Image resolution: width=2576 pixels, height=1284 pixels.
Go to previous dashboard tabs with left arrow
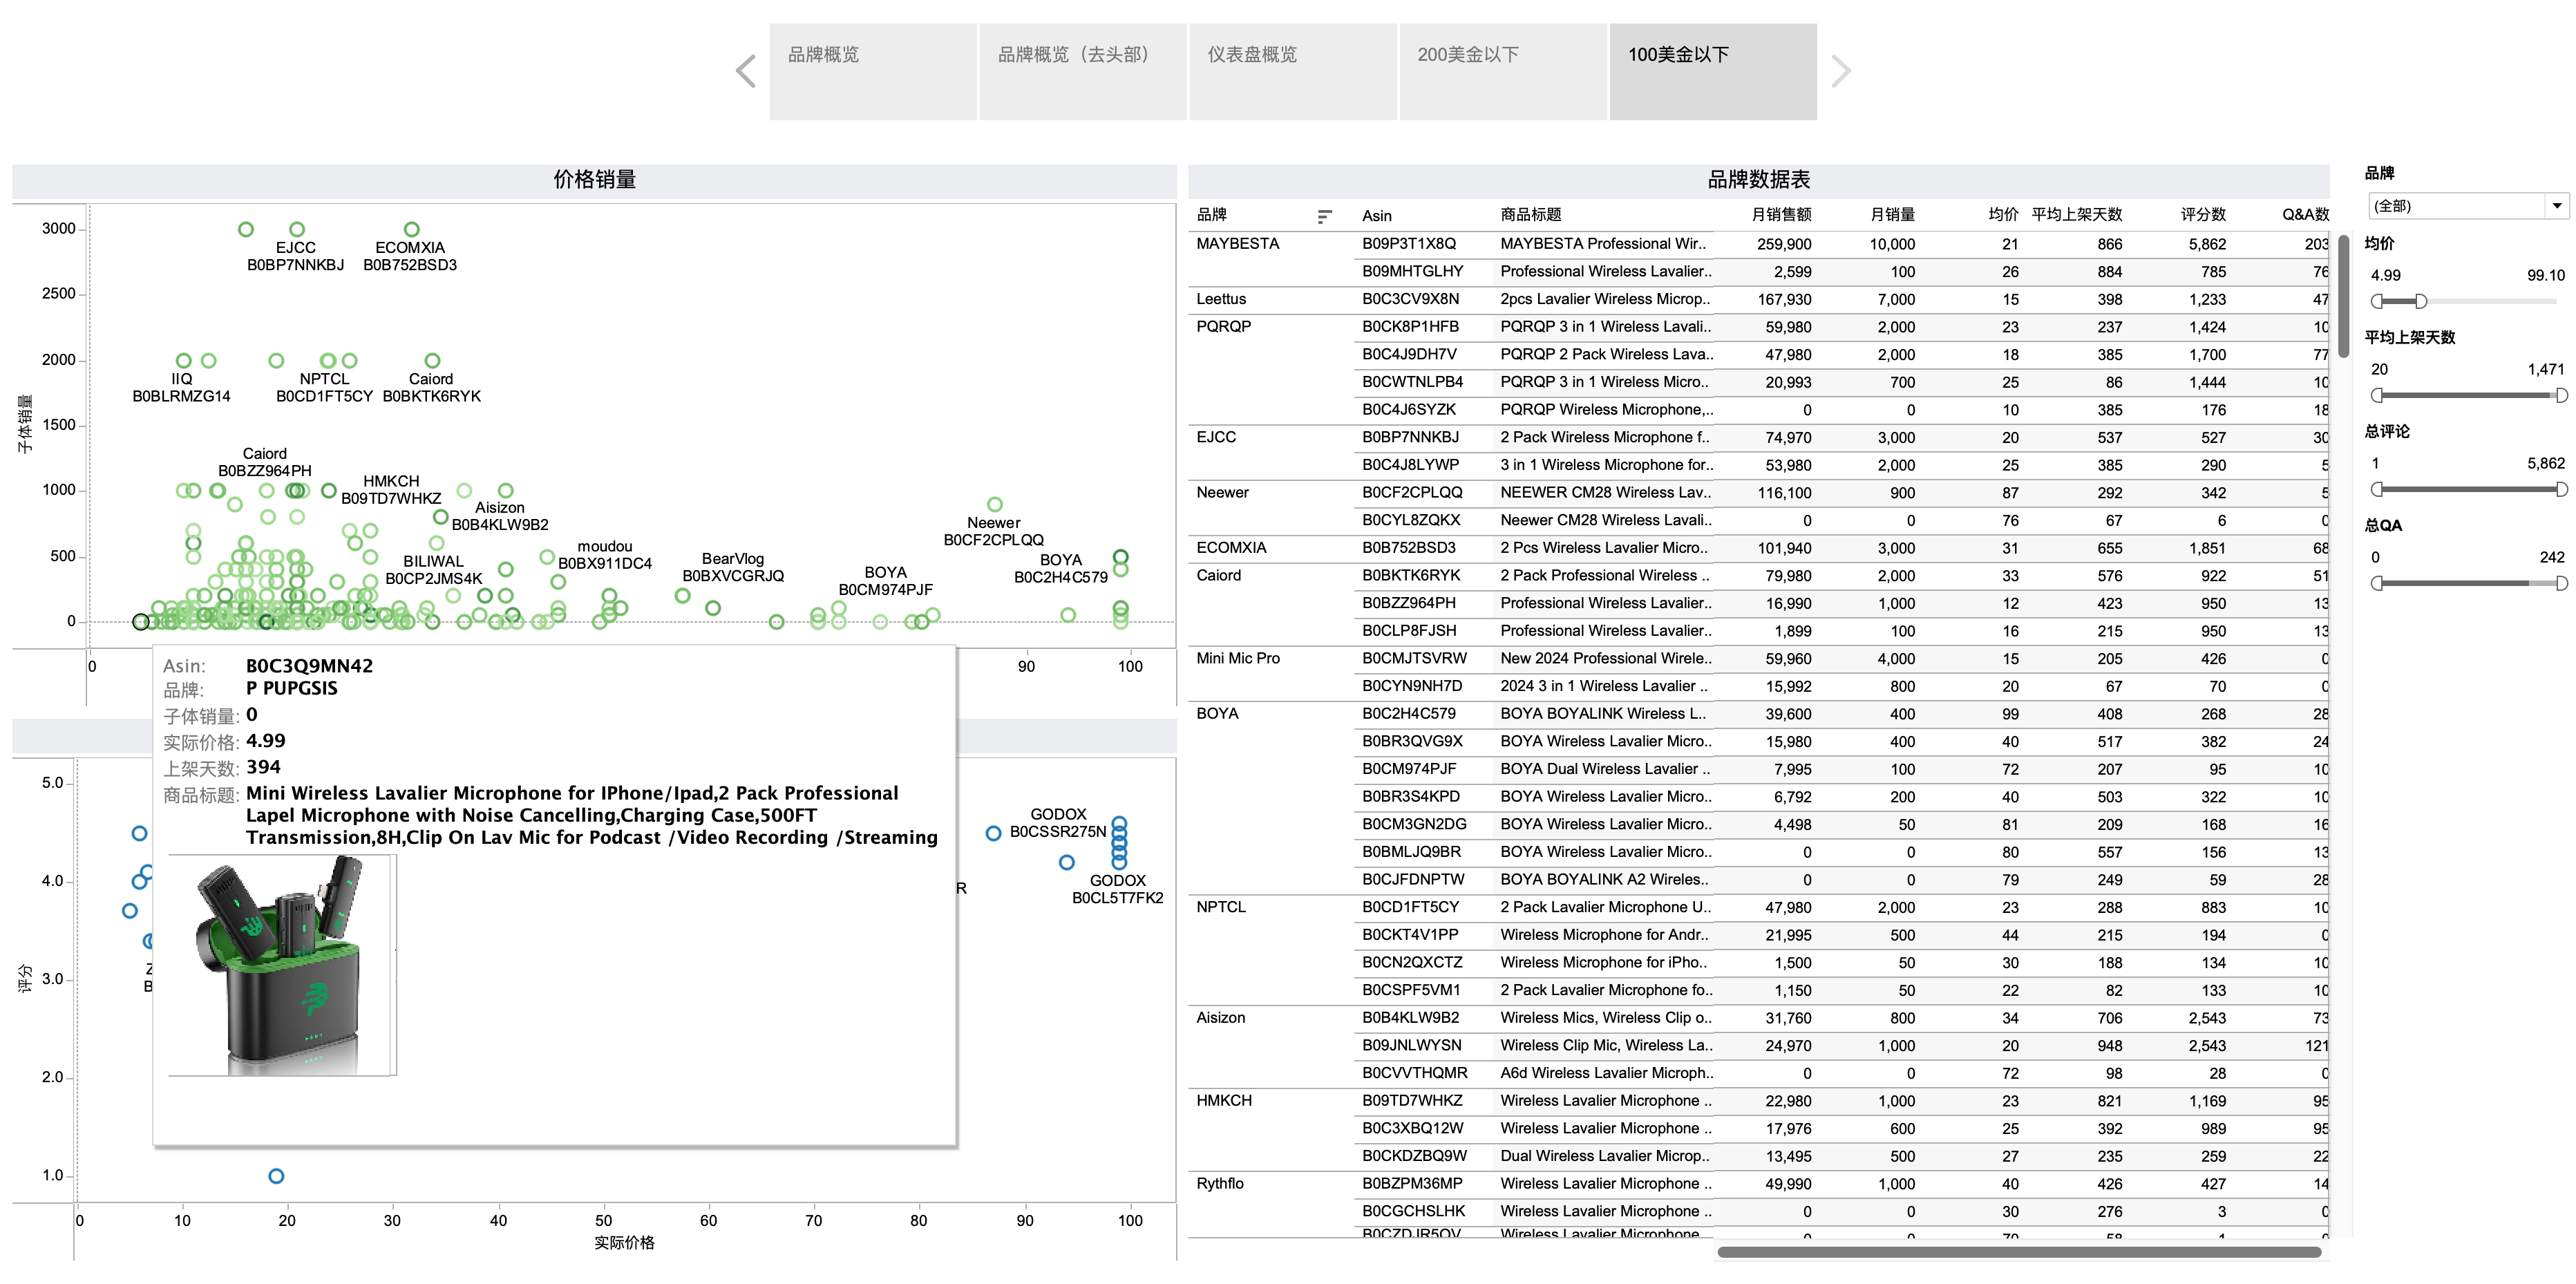pos(745,71)
